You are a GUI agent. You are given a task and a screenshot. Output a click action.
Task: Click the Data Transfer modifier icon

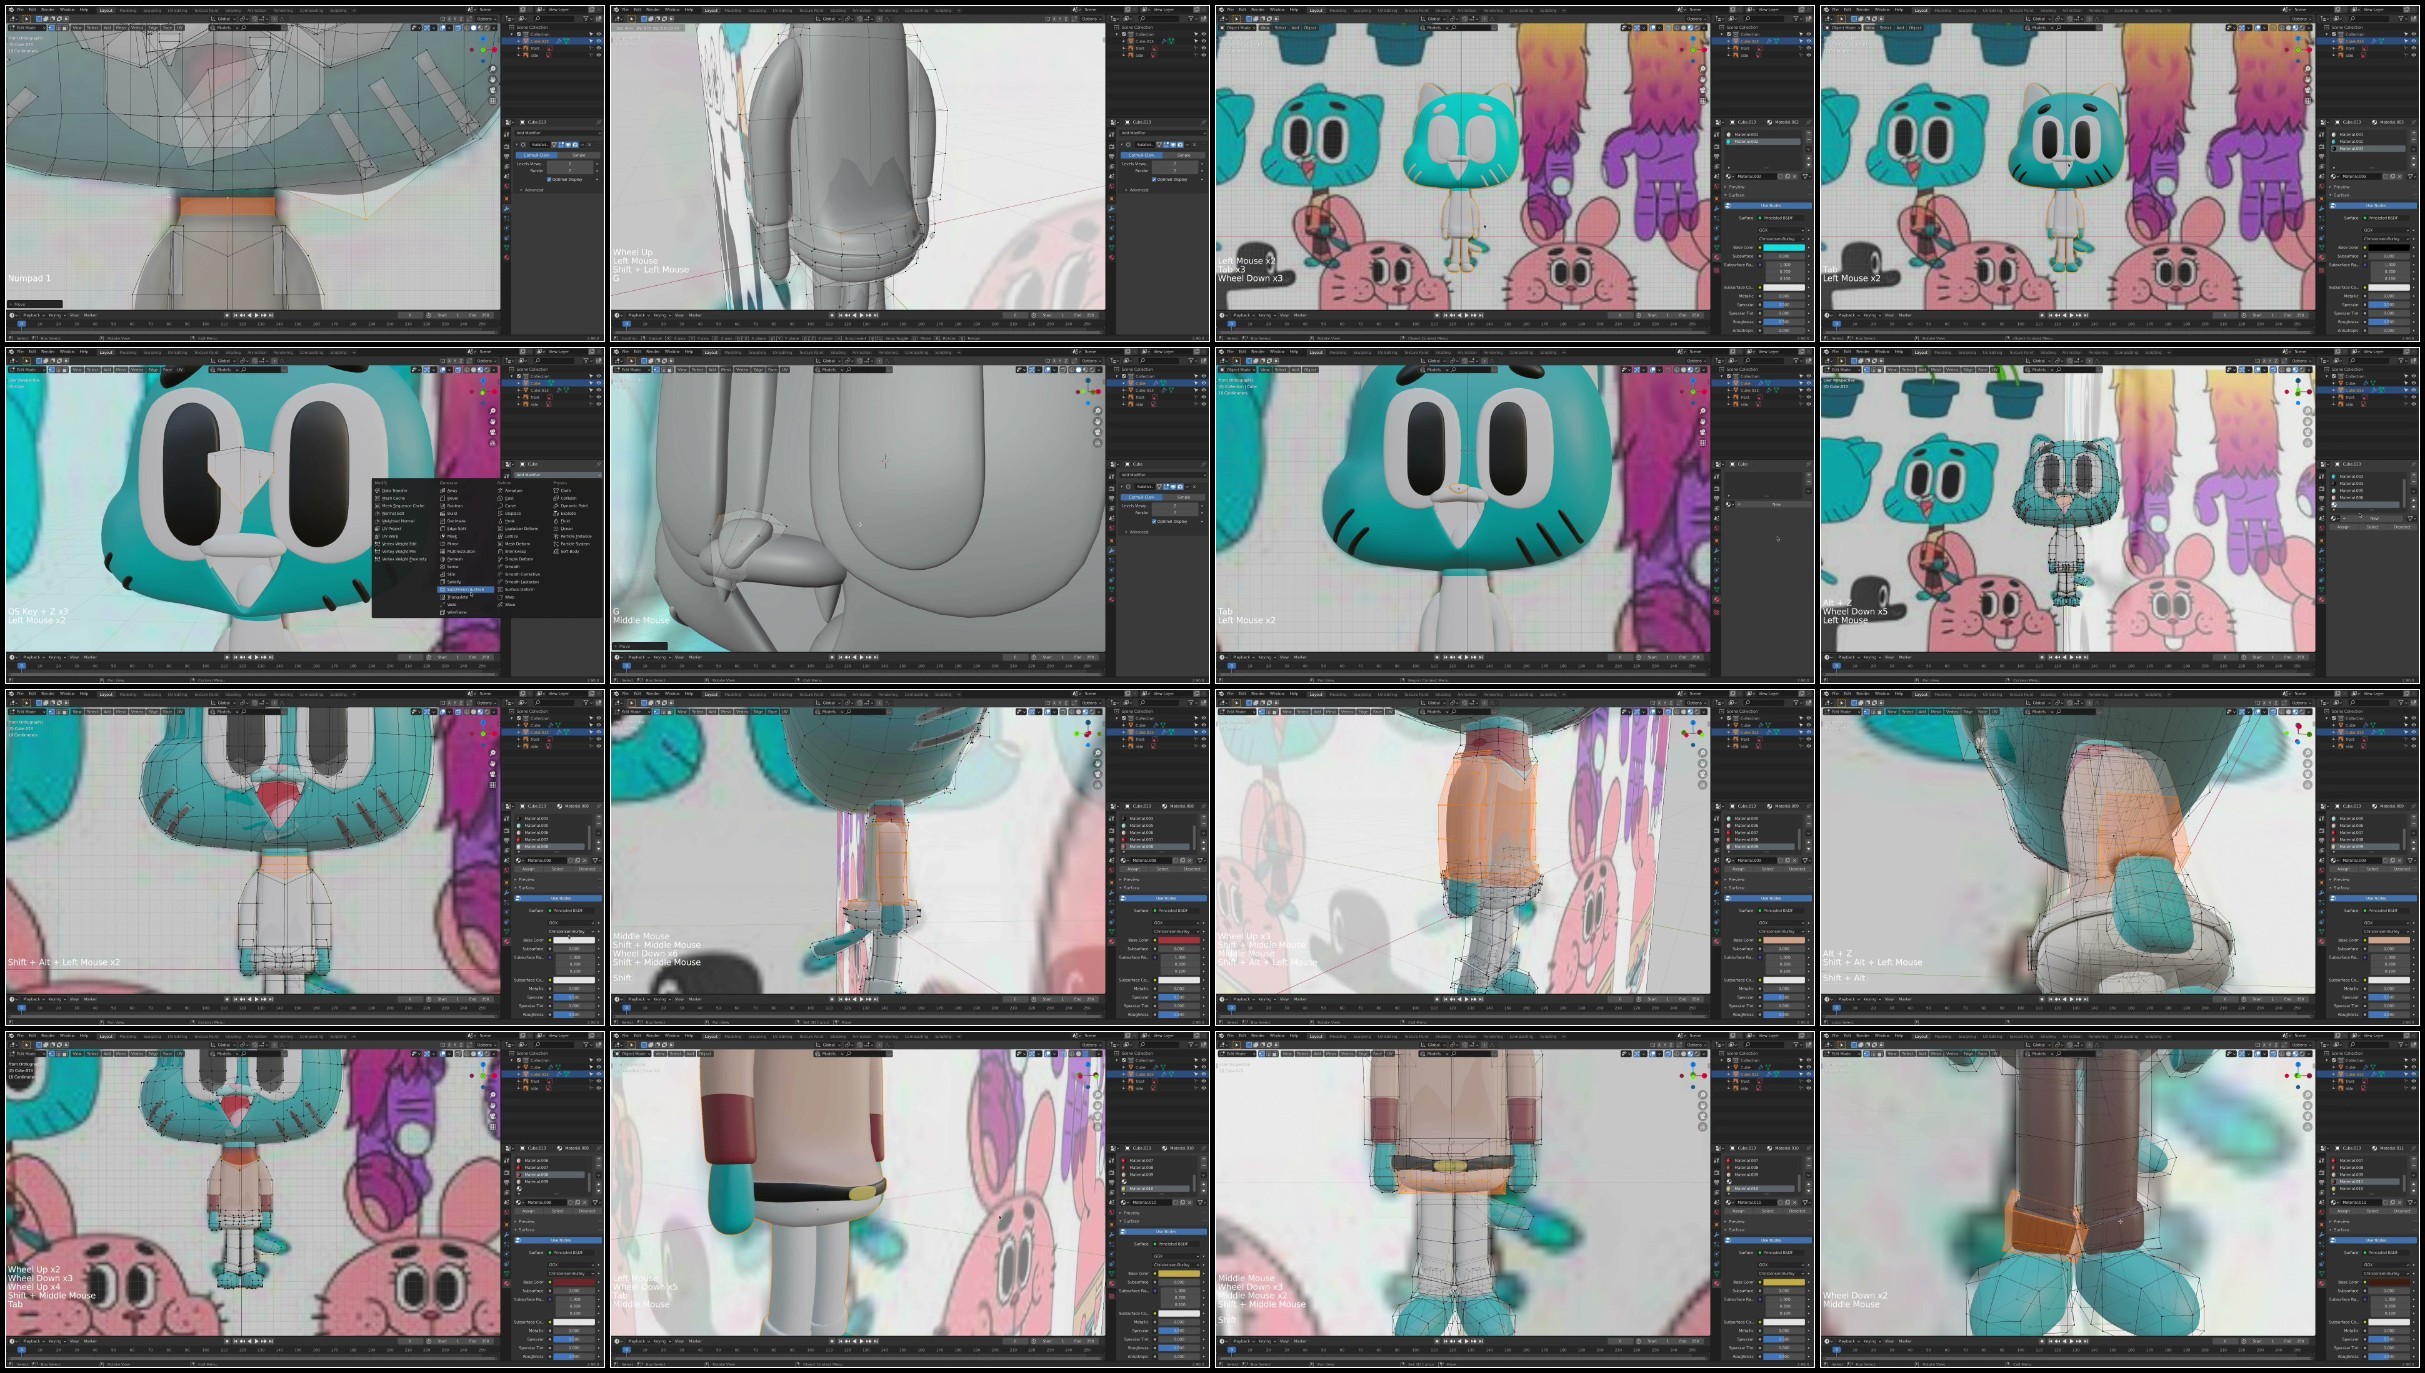(377, 491)
